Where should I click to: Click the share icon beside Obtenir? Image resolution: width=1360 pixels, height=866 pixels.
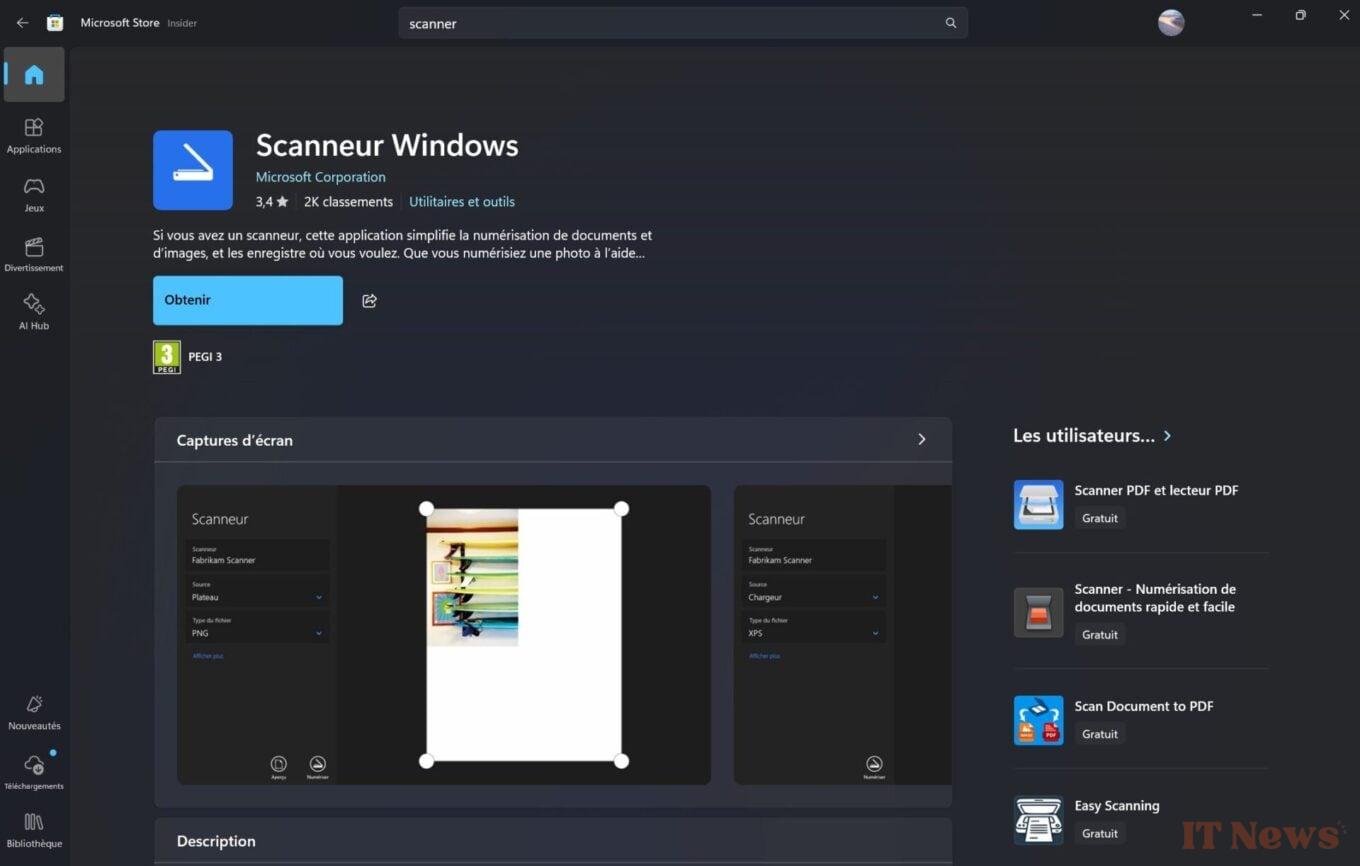[x=369, y=301]
